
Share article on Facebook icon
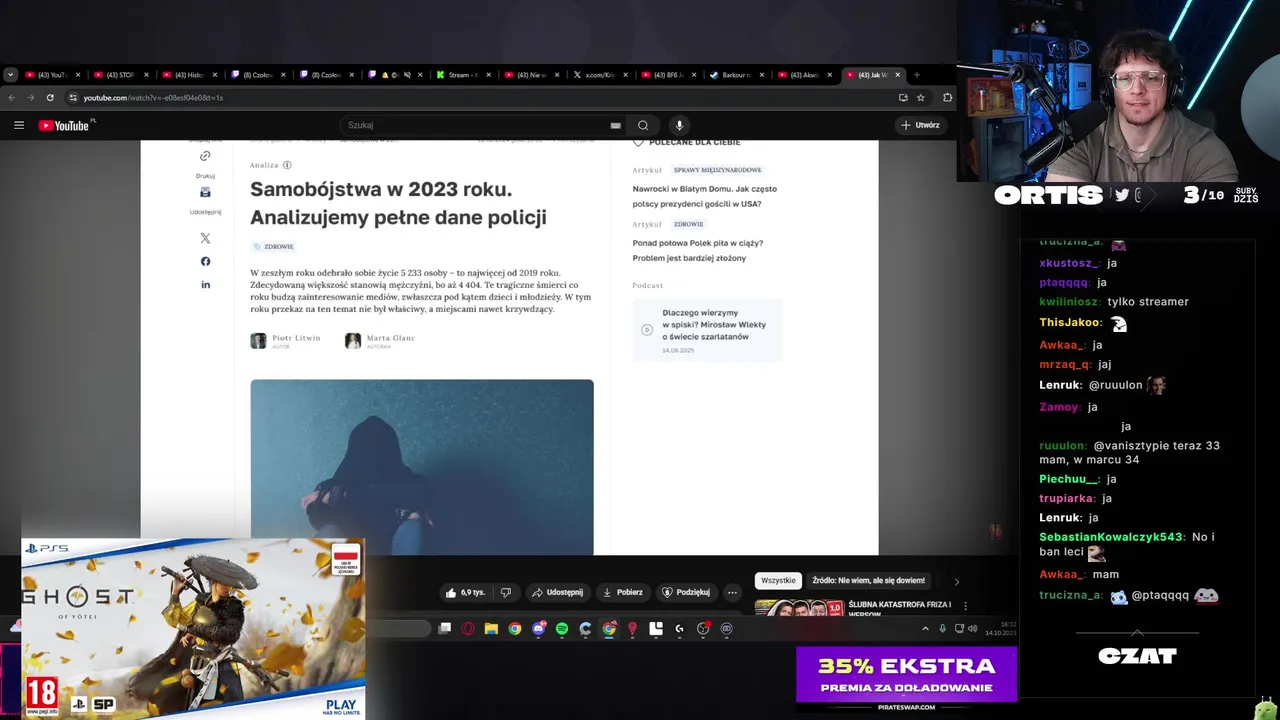(205, 261)
